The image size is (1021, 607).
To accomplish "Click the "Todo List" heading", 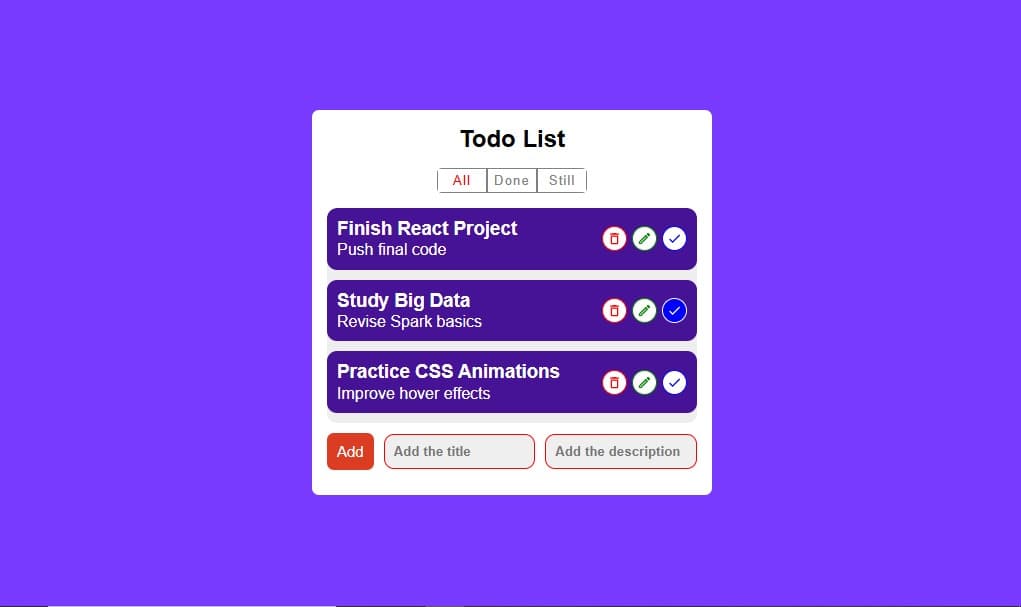I will pyautogui.click(x=511, y=139).
